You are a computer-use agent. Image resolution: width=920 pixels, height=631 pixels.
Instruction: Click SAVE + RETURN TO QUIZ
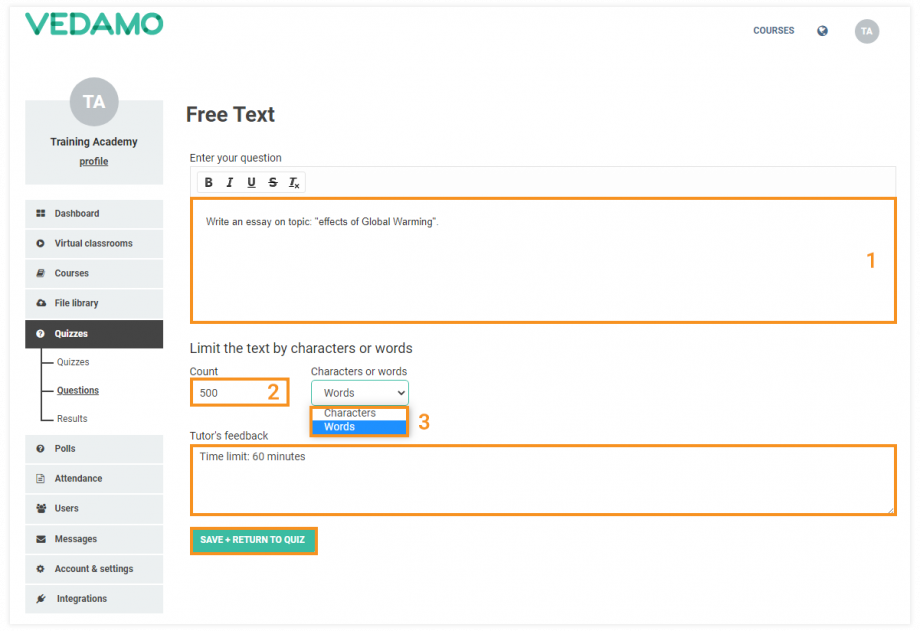click(x=253, y=540)
